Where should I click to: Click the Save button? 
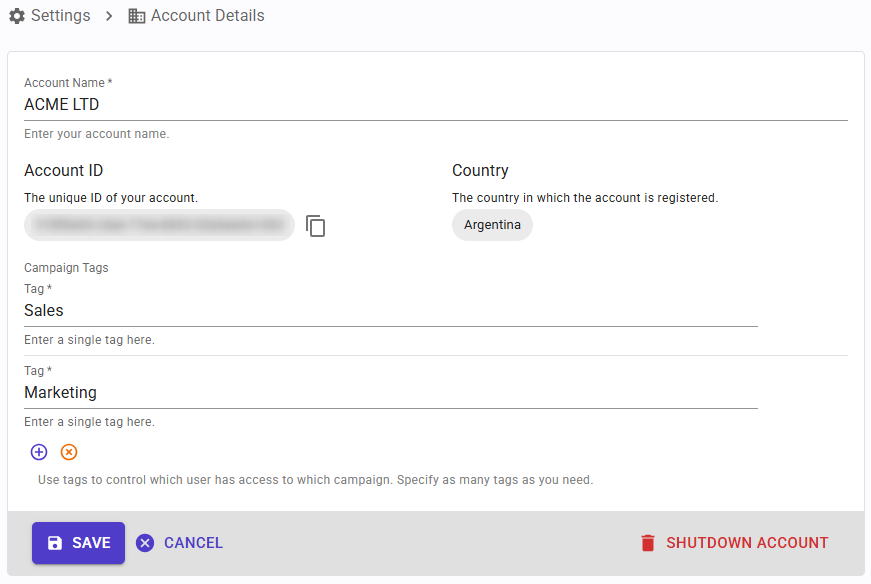pos(78,542)
